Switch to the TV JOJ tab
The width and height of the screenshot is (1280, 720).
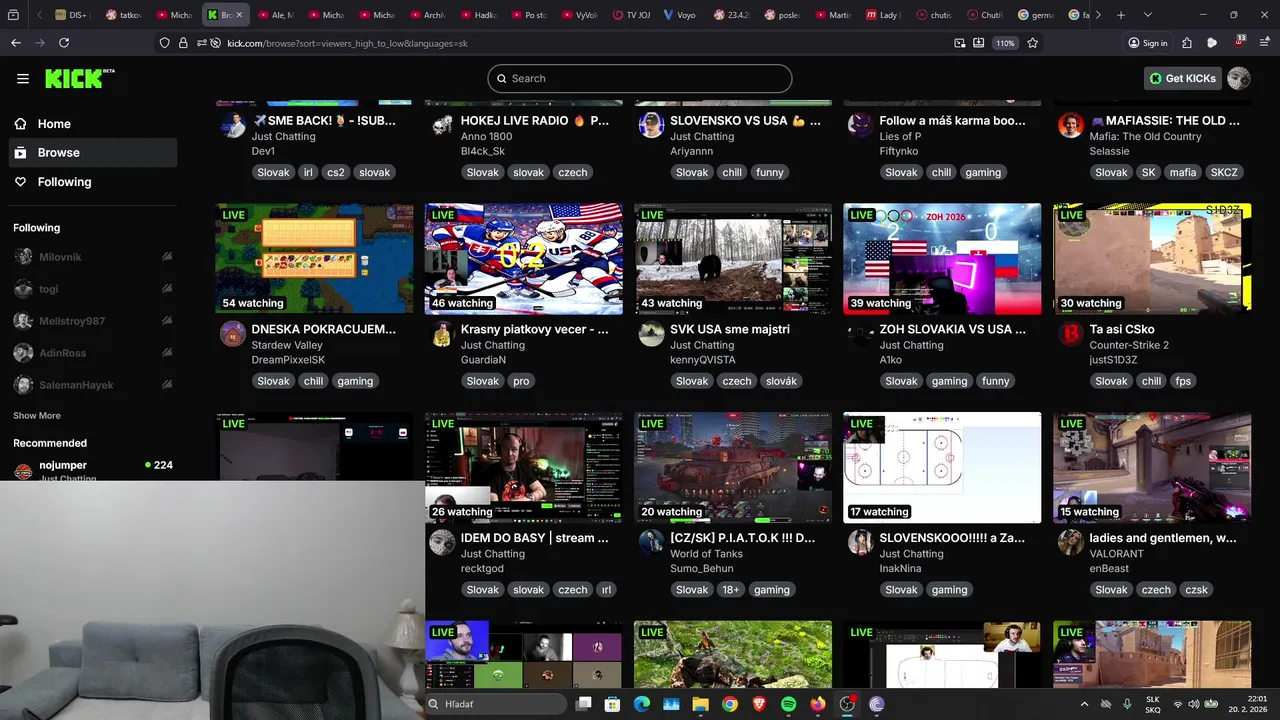pyautogui.click(x=630, y=15)
